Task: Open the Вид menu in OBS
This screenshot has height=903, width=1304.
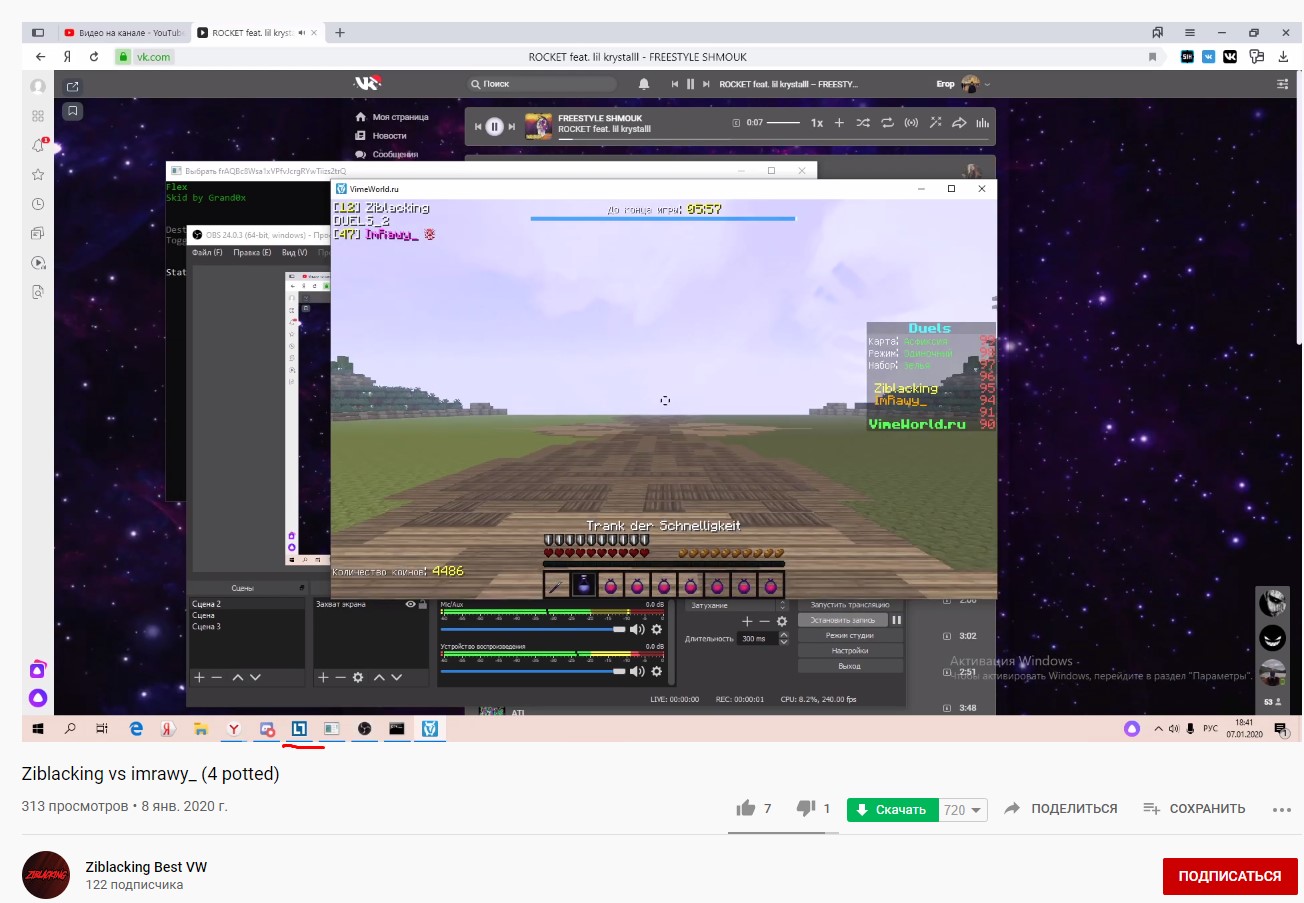Action: click(294, 252)
